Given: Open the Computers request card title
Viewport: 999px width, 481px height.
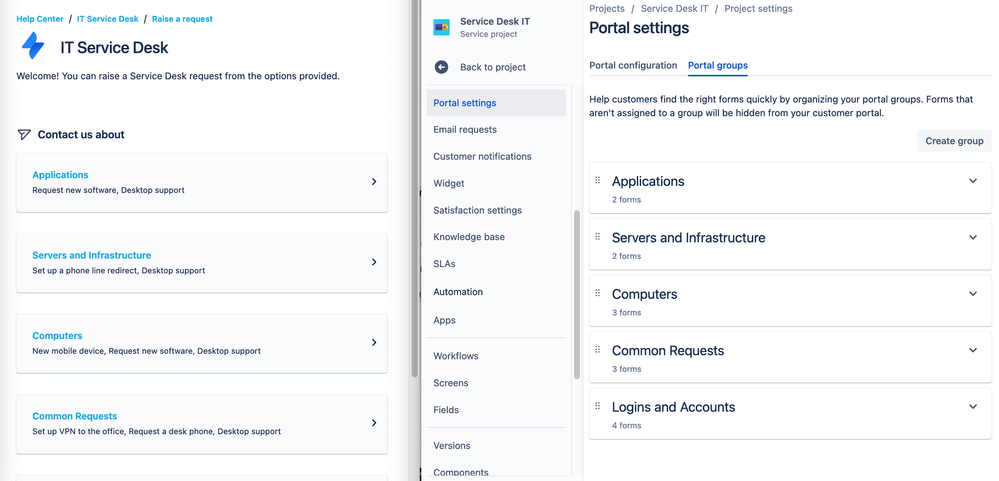Looking at the screenshot, I should click(x=57, y=336).
